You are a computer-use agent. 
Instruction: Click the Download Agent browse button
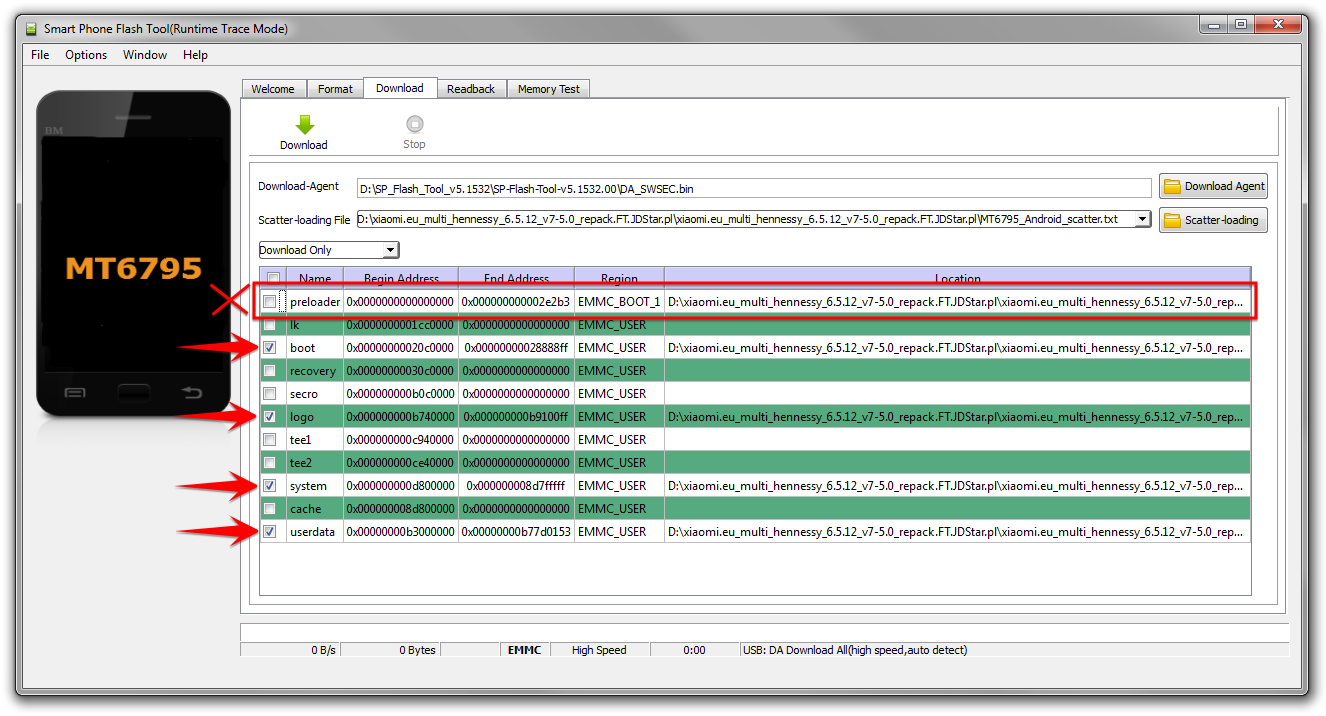[x=1214, y=186]
